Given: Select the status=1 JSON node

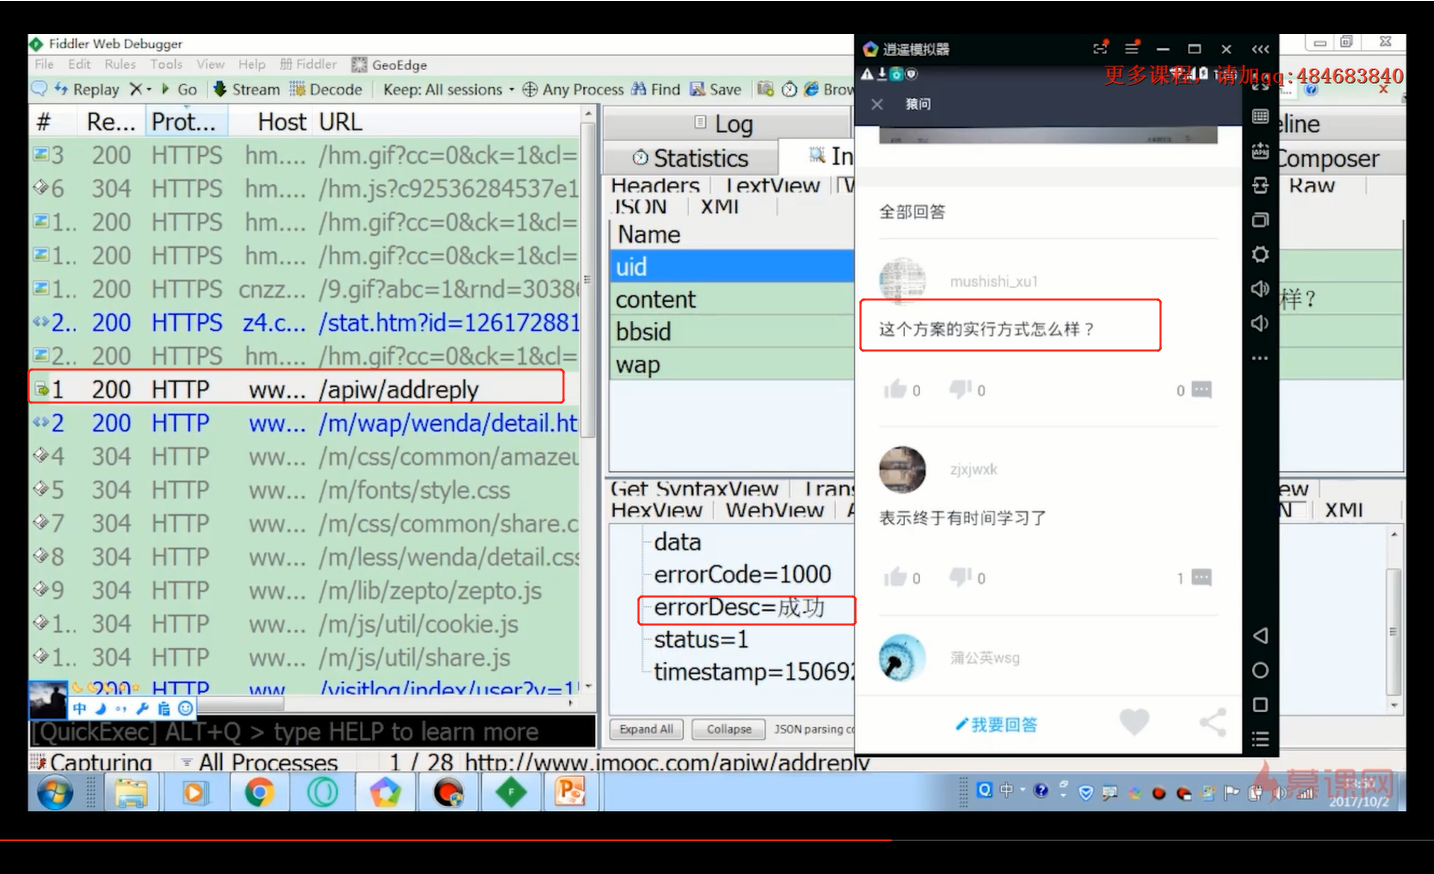Looking at the screenshot, I should 701,639.
